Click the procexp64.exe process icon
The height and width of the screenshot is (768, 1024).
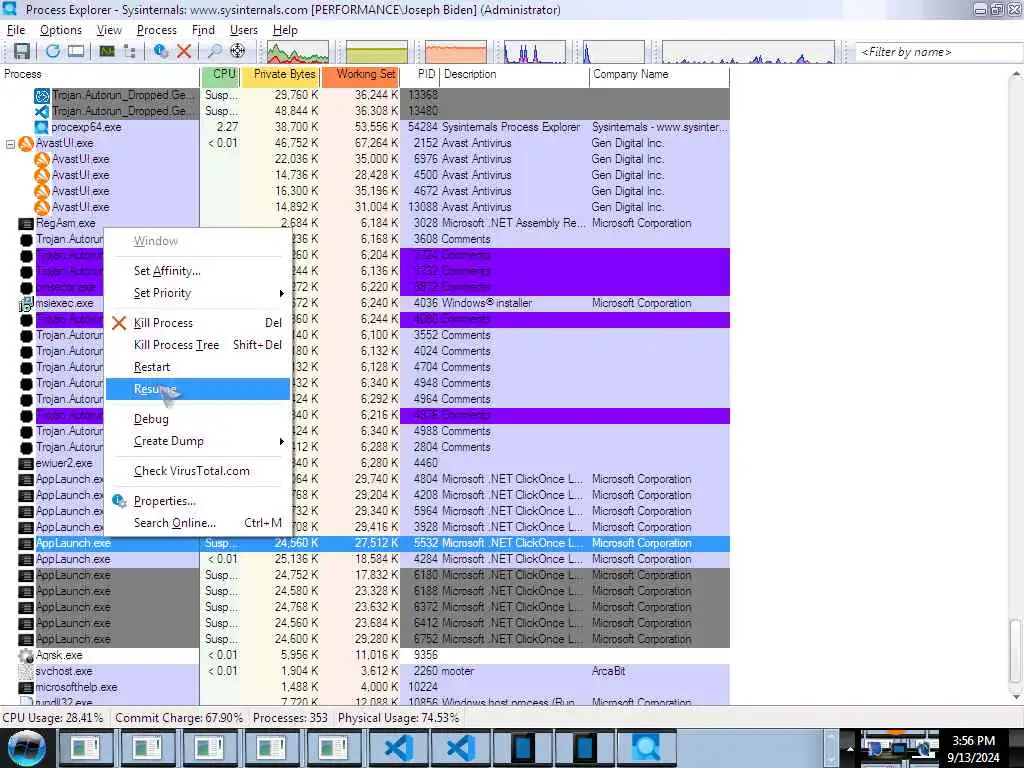[x=42, y=127]
